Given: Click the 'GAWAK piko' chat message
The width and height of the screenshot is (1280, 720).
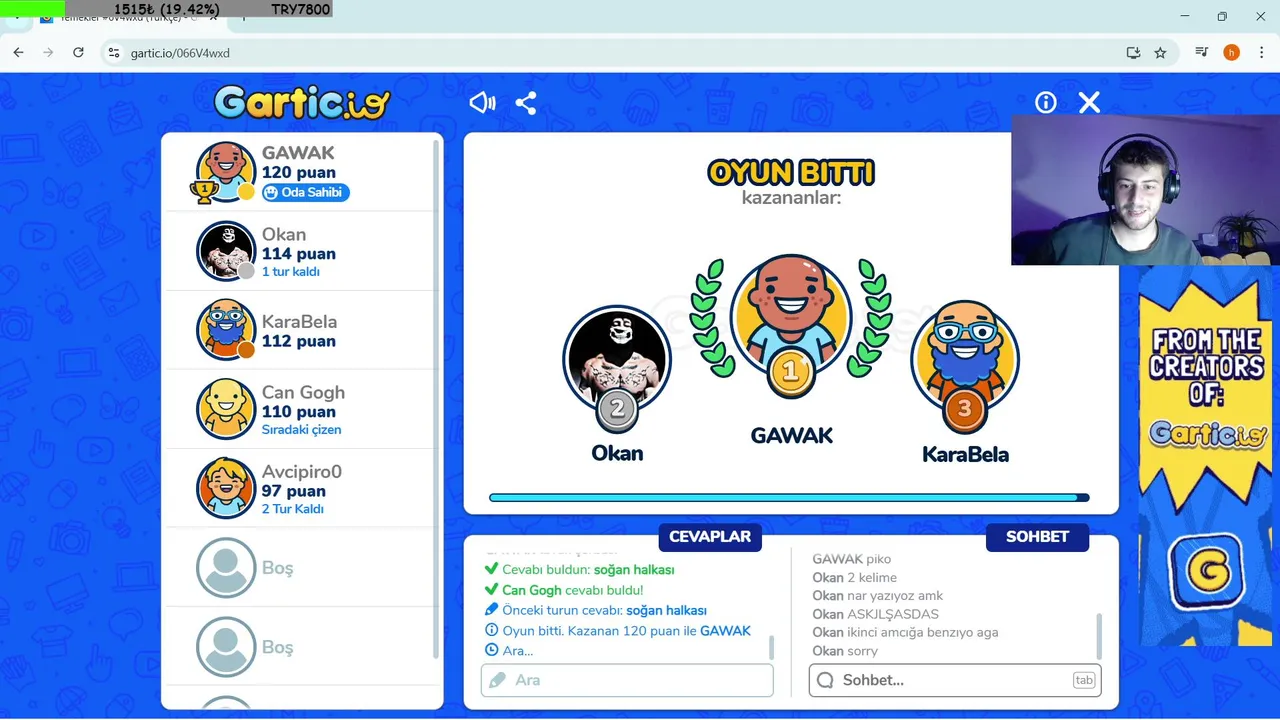Looking at the screenshot, I should coord(851,559).
